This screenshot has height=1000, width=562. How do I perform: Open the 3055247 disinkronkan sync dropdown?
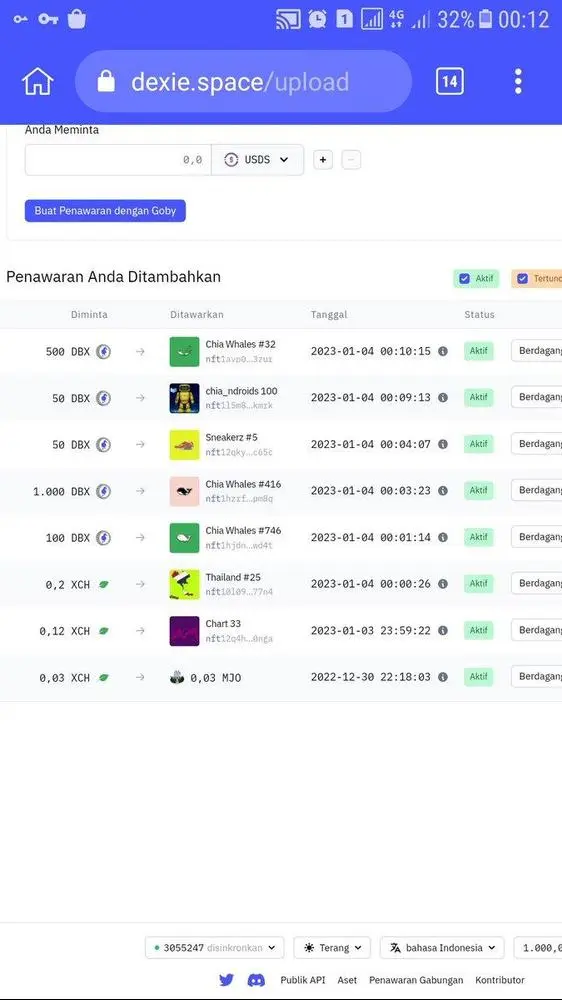pos(214,948)
